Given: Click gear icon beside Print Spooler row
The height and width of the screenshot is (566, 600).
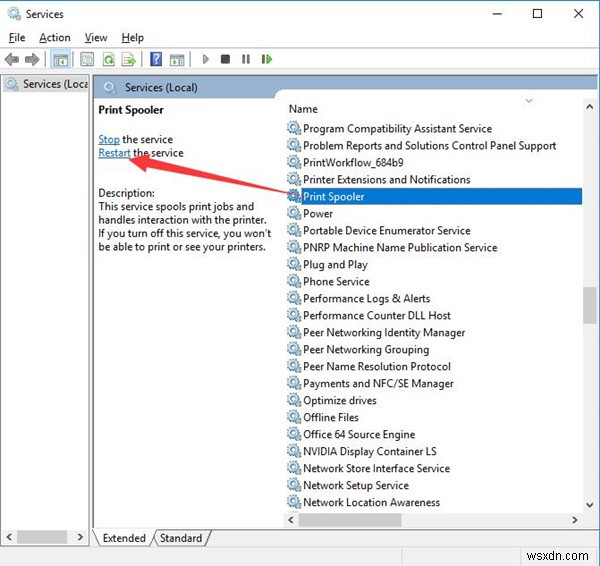Looking at the screenshot, I should point(294,196).
